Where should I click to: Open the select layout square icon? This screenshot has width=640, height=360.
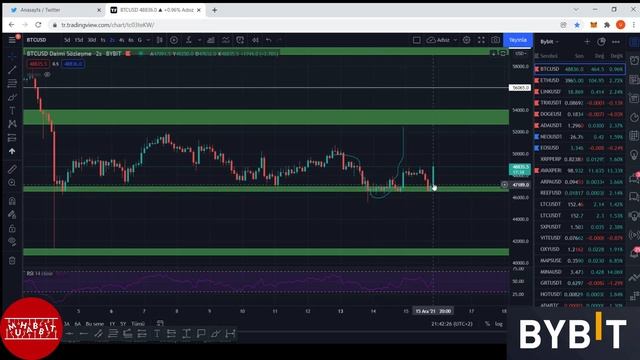(x=416, y=40)
